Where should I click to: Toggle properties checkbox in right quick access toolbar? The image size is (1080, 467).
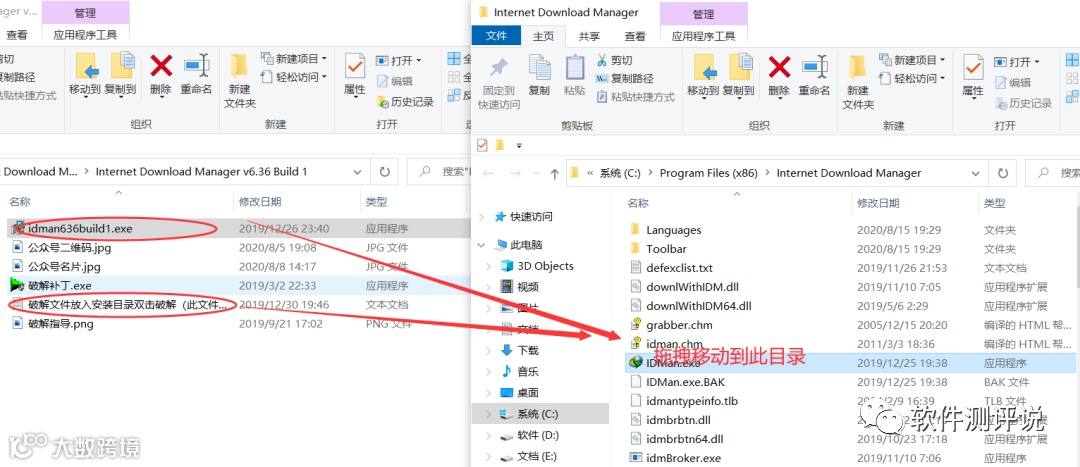pyautogui.click(x=482, y=145)
